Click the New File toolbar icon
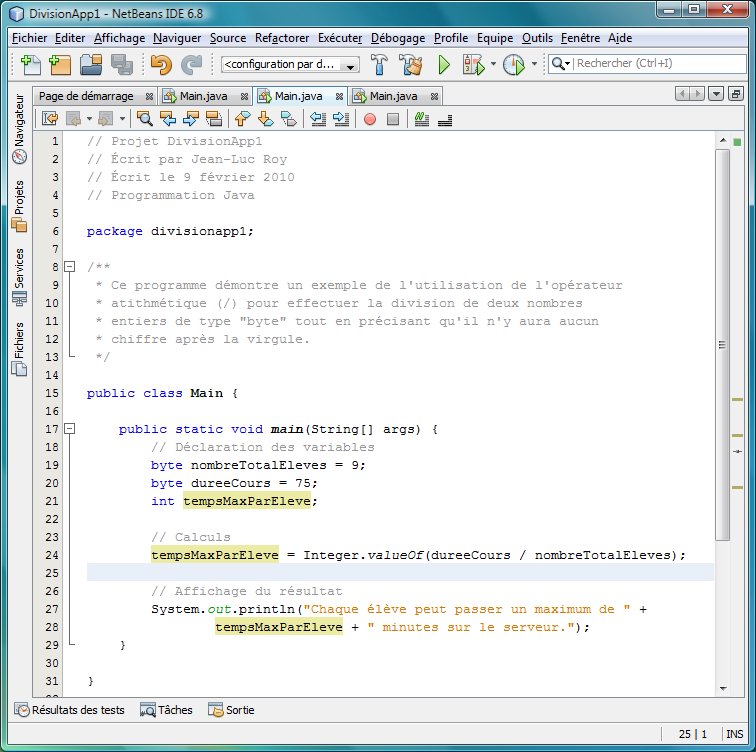The height and width of the screenshot is (752, 756). coord(30,64)
